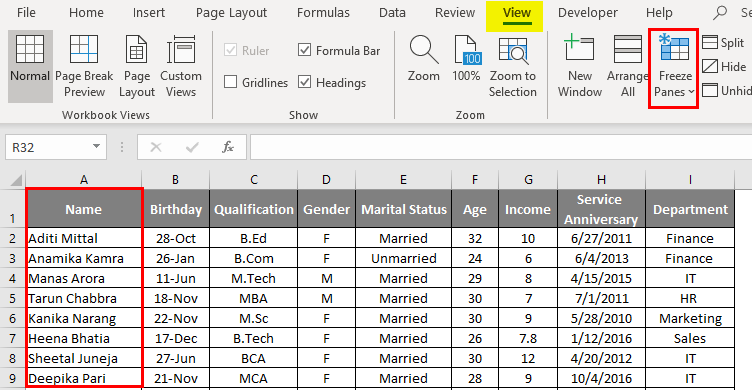Image resolution: width=752 pixels, height=390 pixels.
Task: Select column B header
Action: point(176,180)
